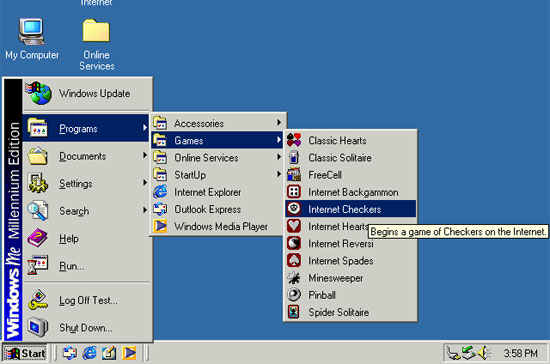Click the Pinball ball icon

294,295
